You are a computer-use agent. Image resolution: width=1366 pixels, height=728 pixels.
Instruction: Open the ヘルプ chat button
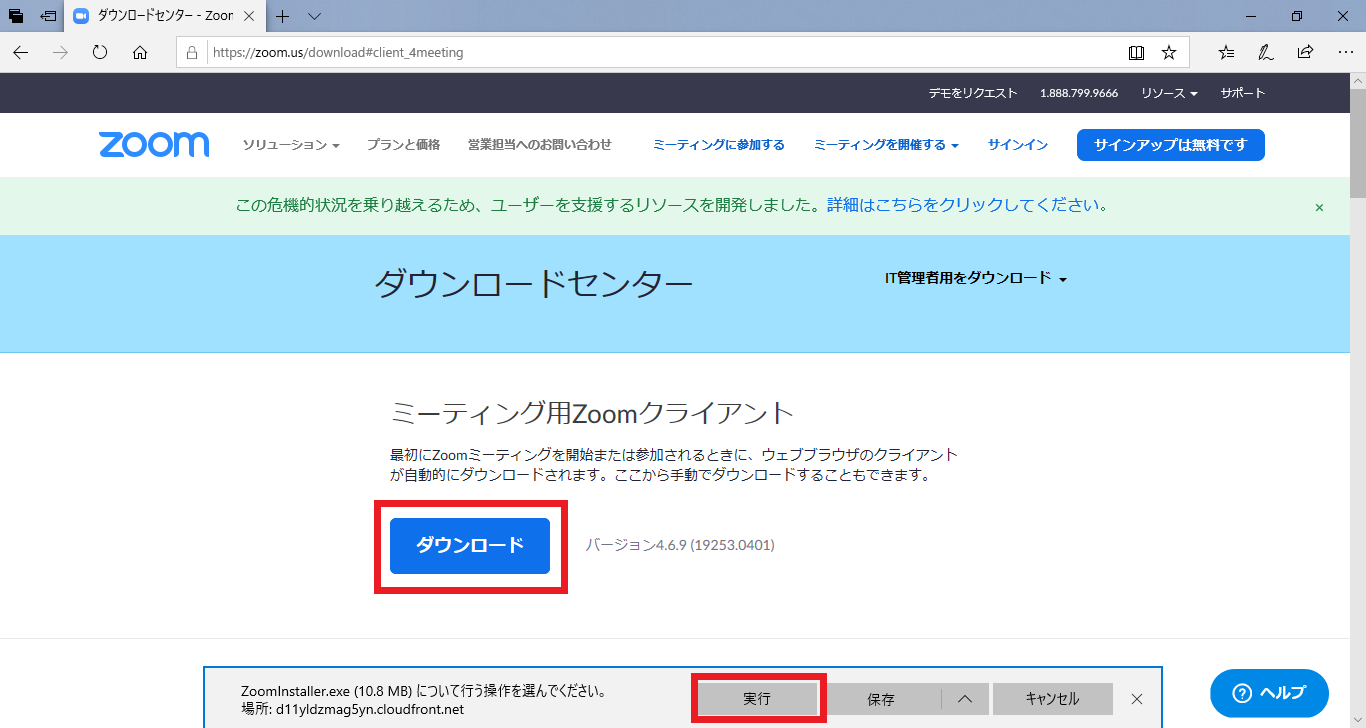coord(1269,693)
